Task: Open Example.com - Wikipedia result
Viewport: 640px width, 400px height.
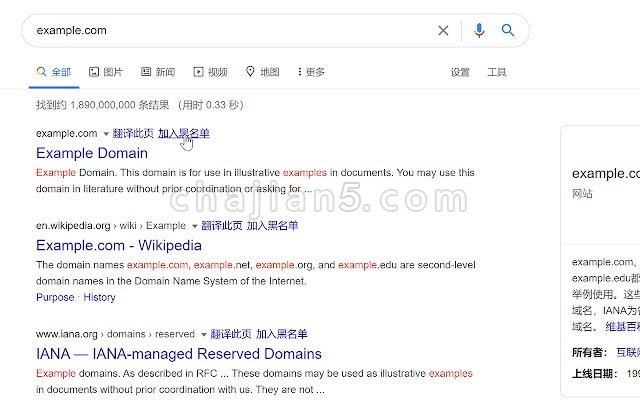Action: (x=119, y=245)
